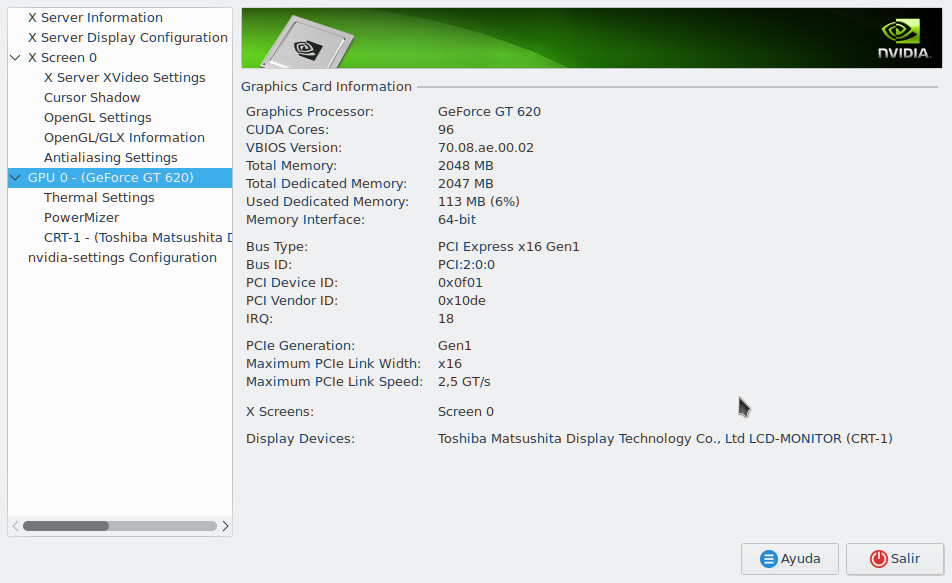
Task: Click the Display Devices: label
Action: pyautogui.click(x=300, y=439)
